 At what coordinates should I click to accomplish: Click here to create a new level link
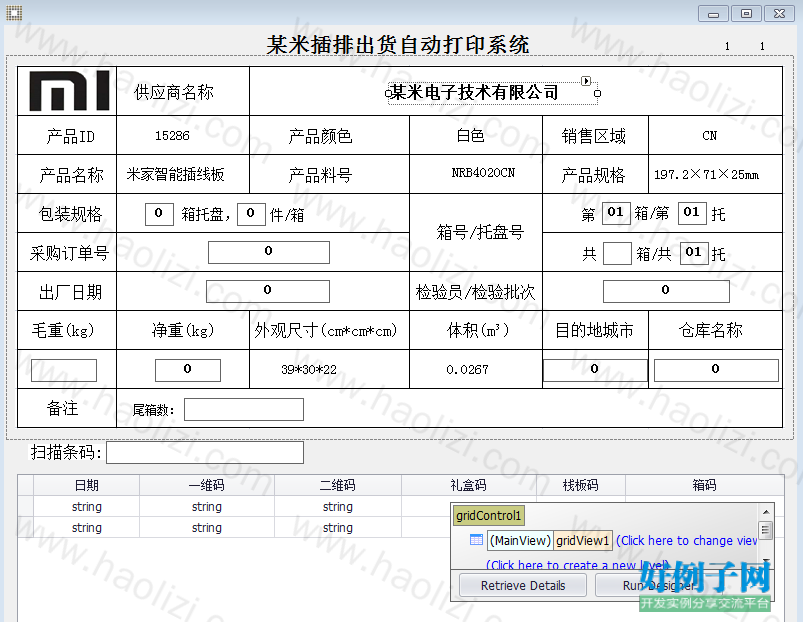pos(578,565)
